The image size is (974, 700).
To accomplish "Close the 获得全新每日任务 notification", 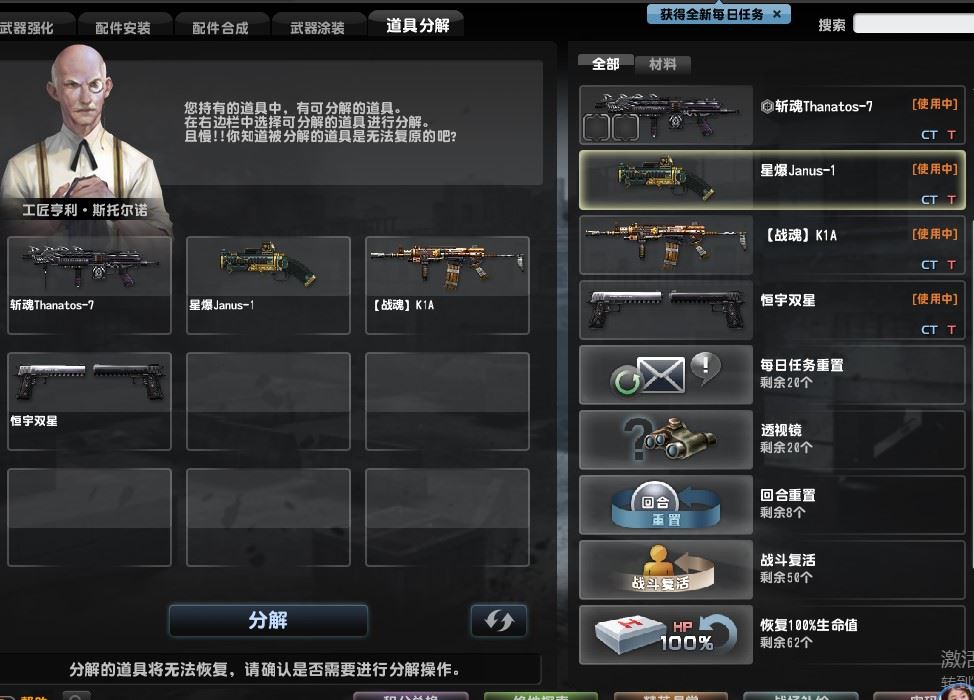I will 776,14.
